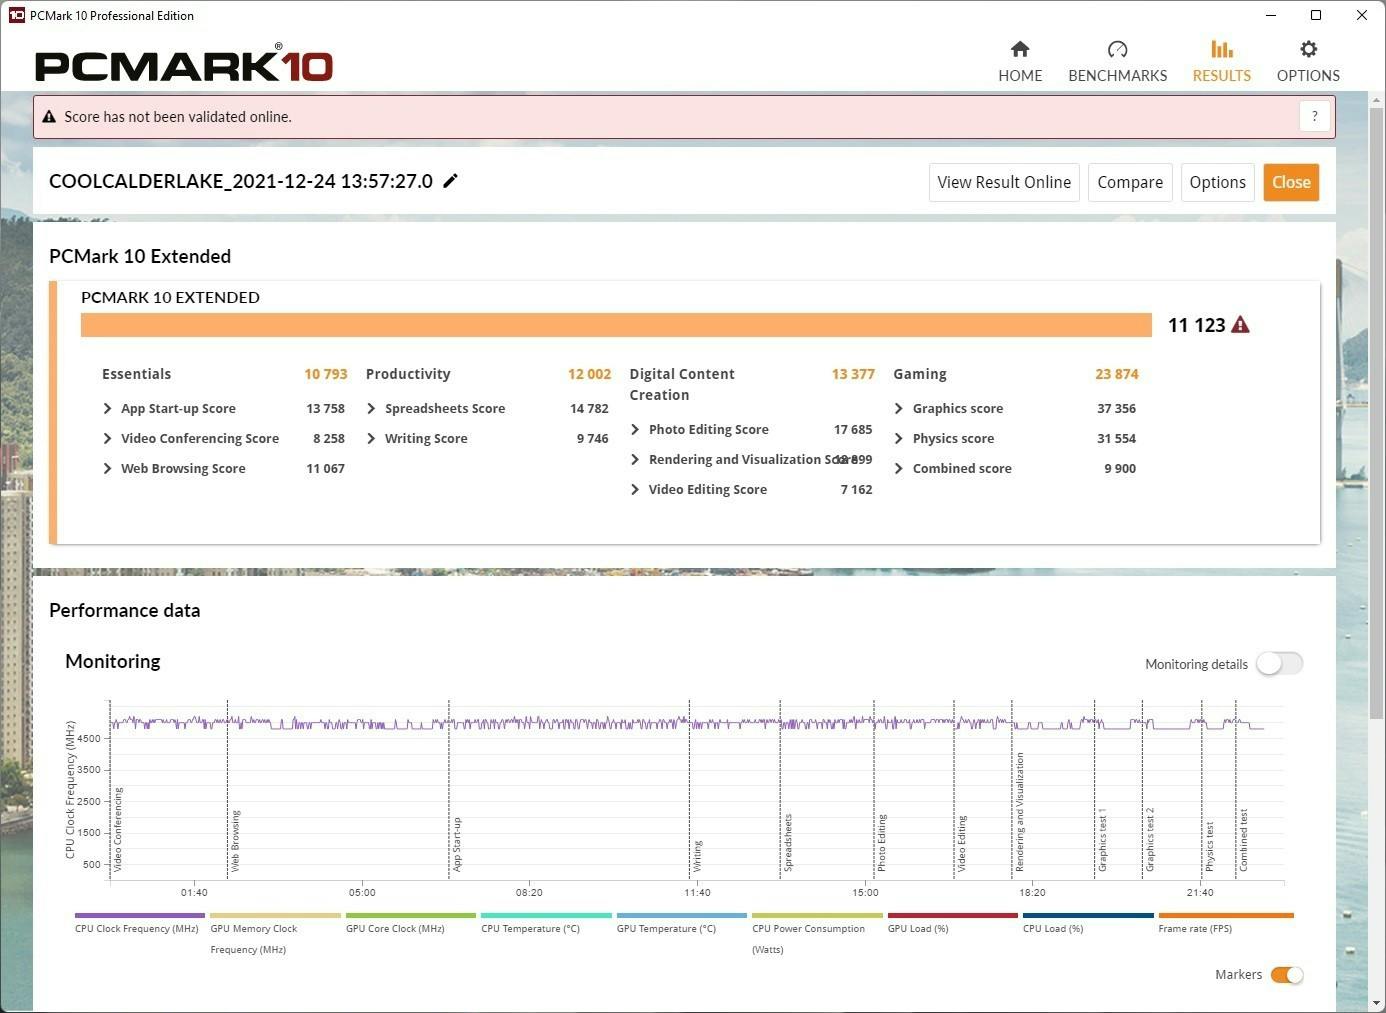Toggle the Monitoring details switch

(1279, 664)
